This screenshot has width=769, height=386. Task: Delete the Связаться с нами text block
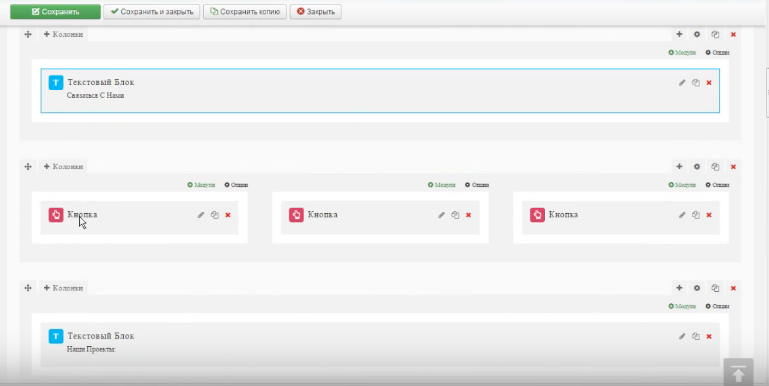[x=709, y=83]
